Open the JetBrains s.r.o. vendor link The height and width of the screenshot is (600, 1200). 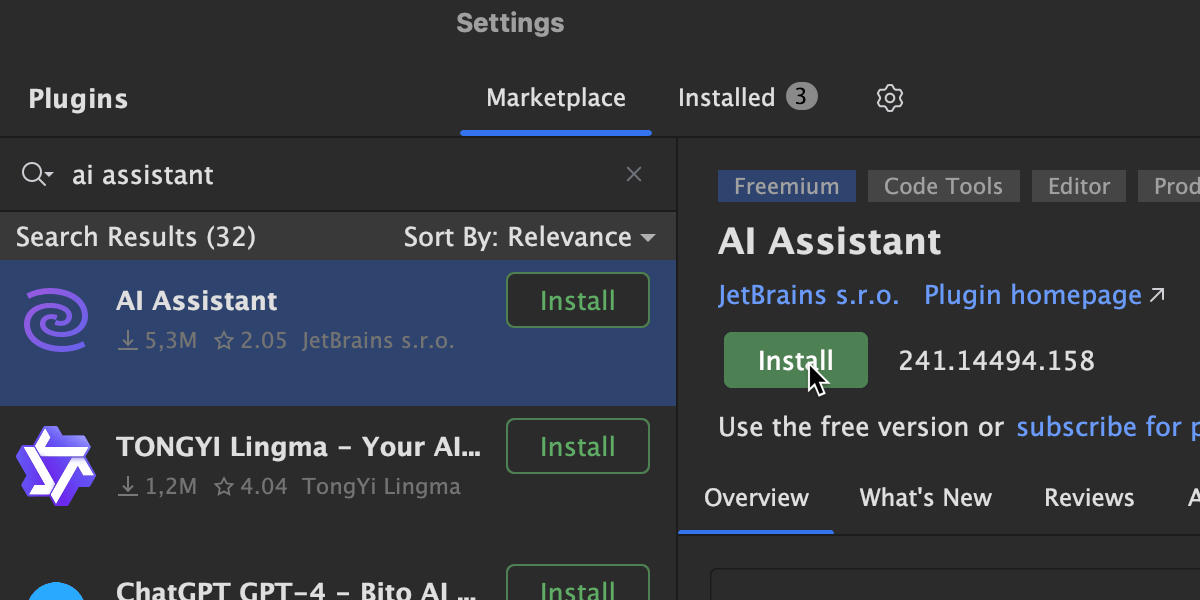point(808,296)
